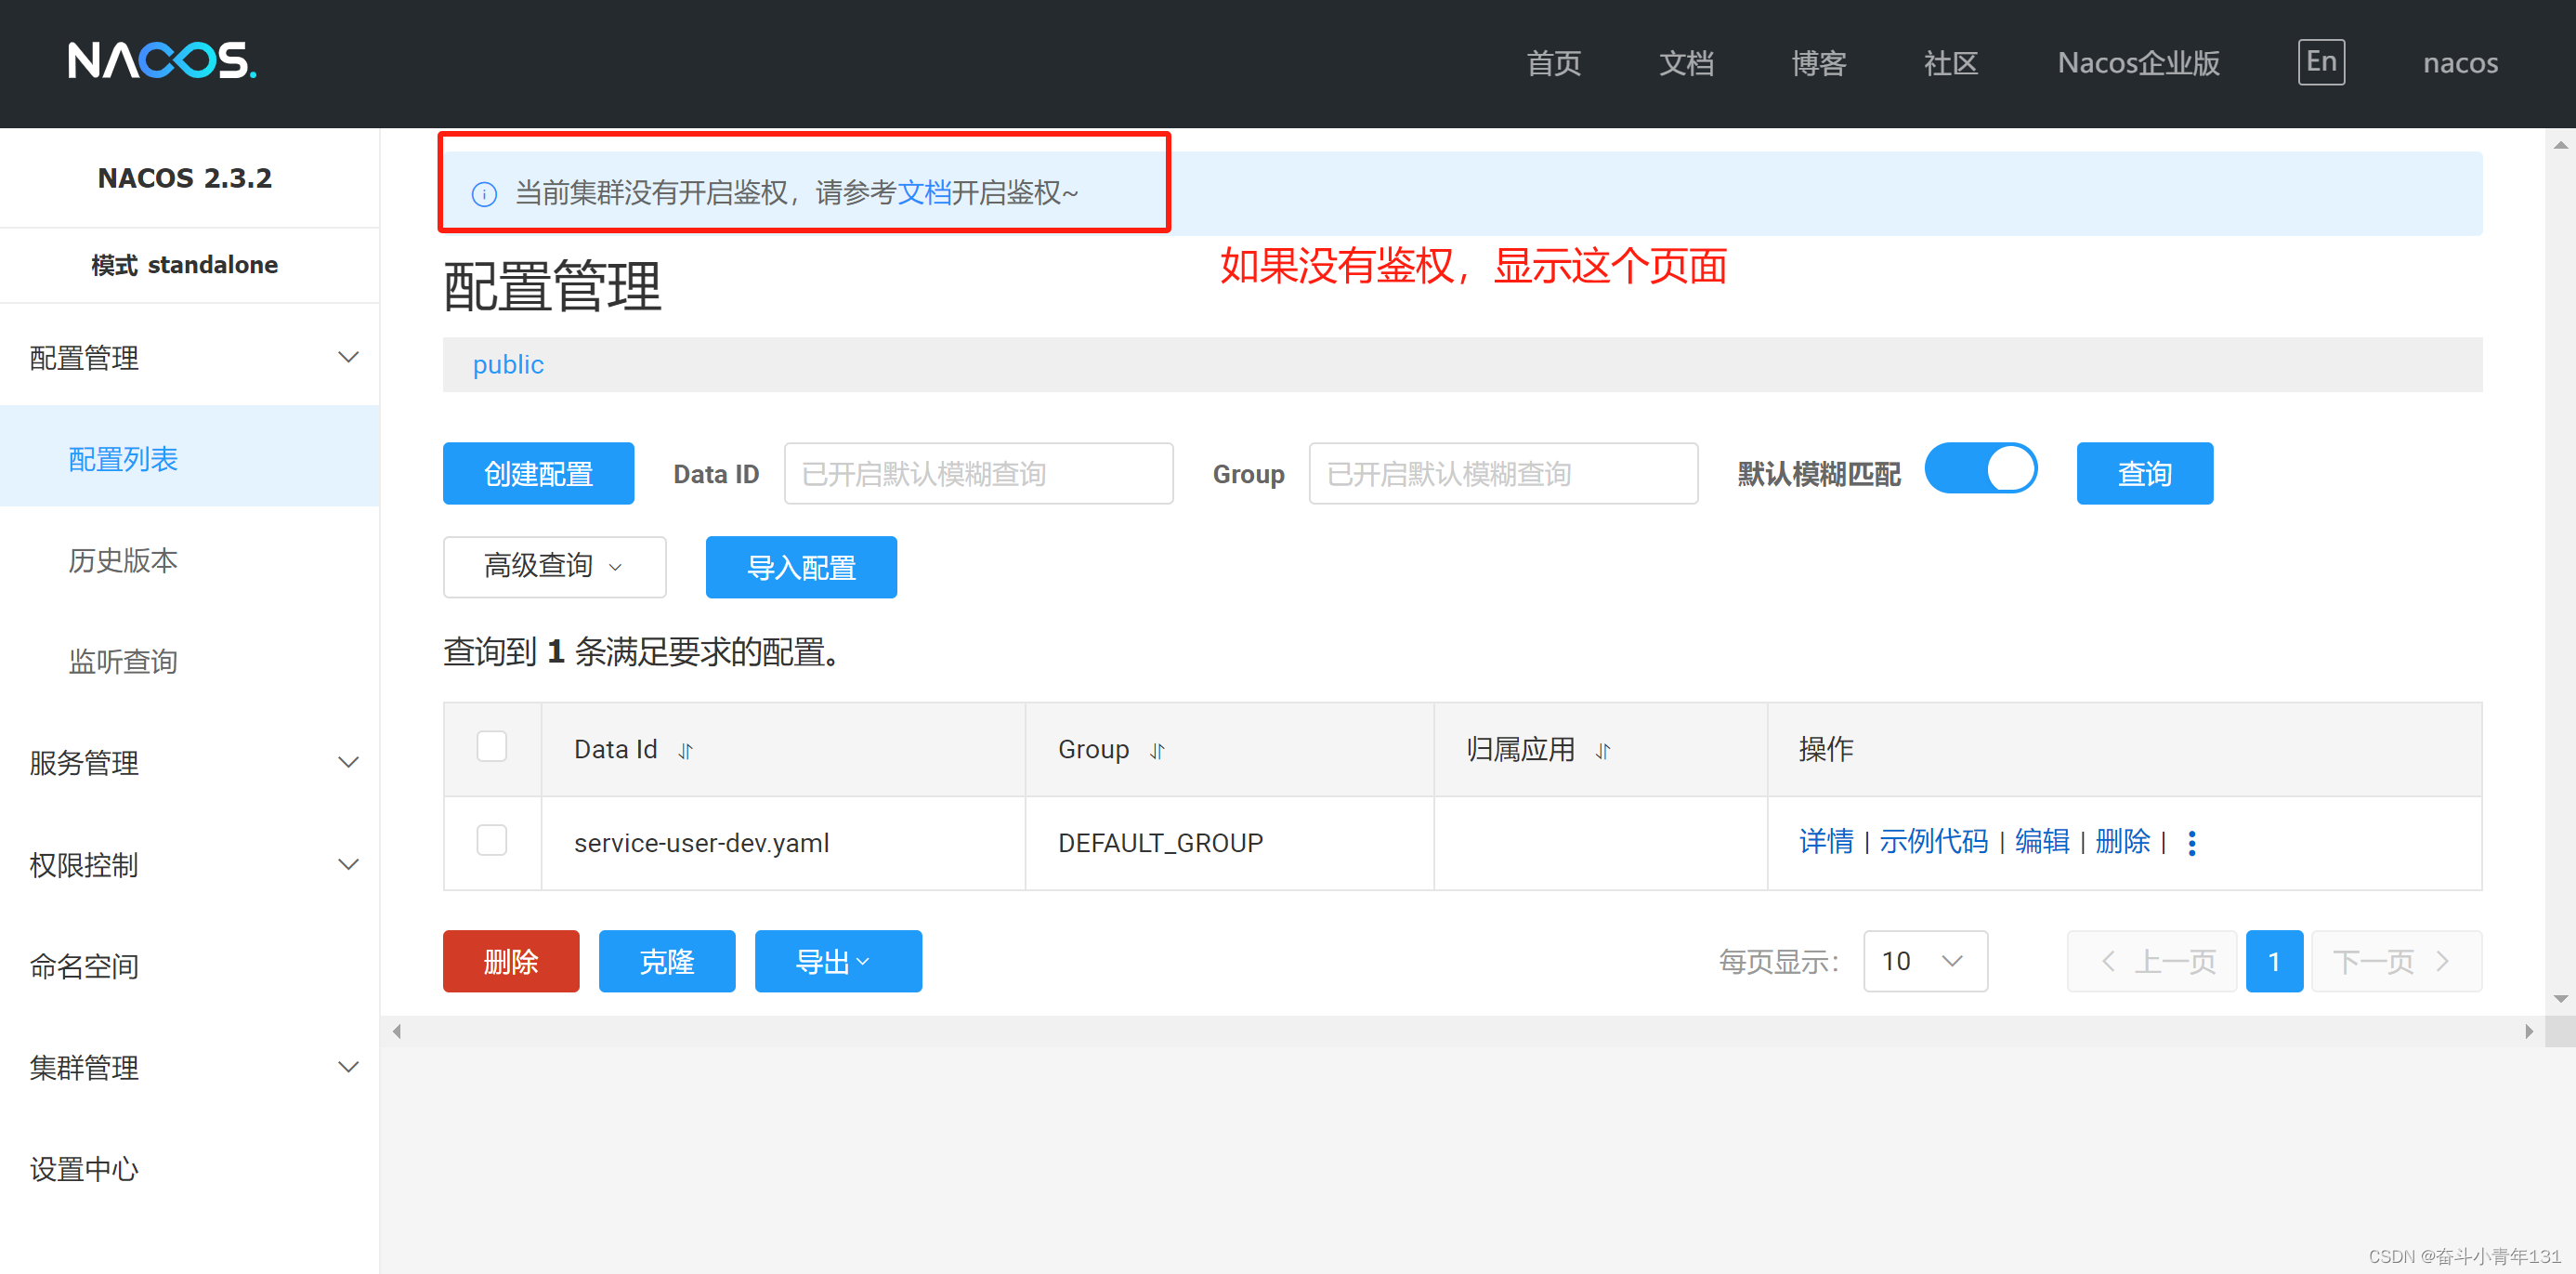Image resolution: width=2576 pixels, height=1274 pixels.
Task: Sort table by the Data Id column
Action: pyautogui.click(x=685, y=751)
